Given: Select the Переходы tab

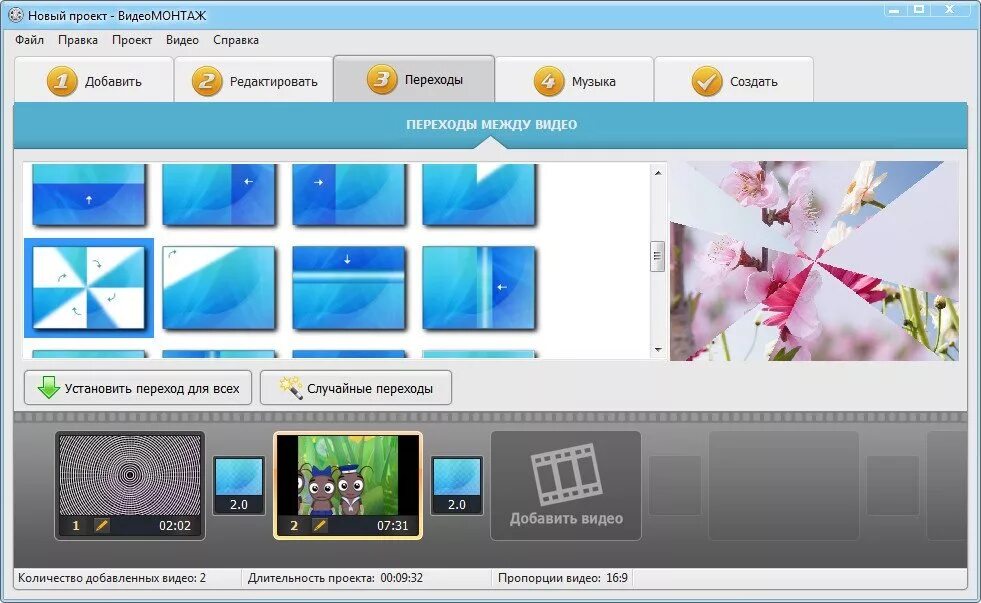Looking at the screenshot, I should (414, 79).
